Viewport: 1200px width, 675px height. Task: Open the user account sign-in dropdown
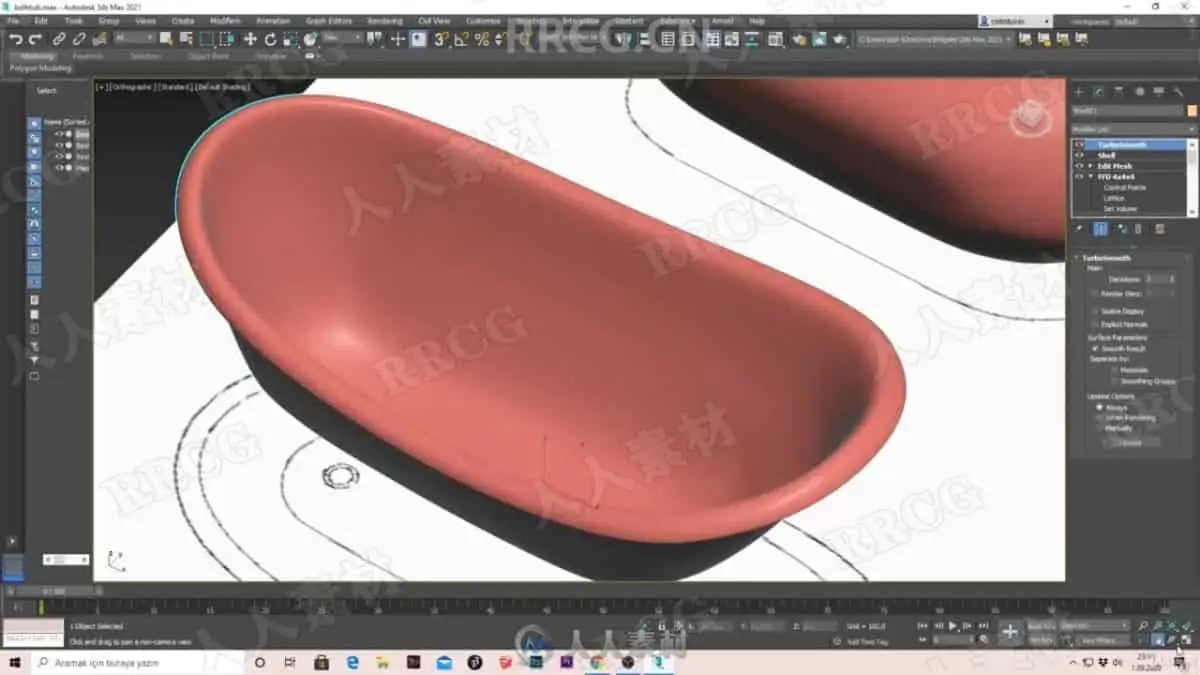1015,21
